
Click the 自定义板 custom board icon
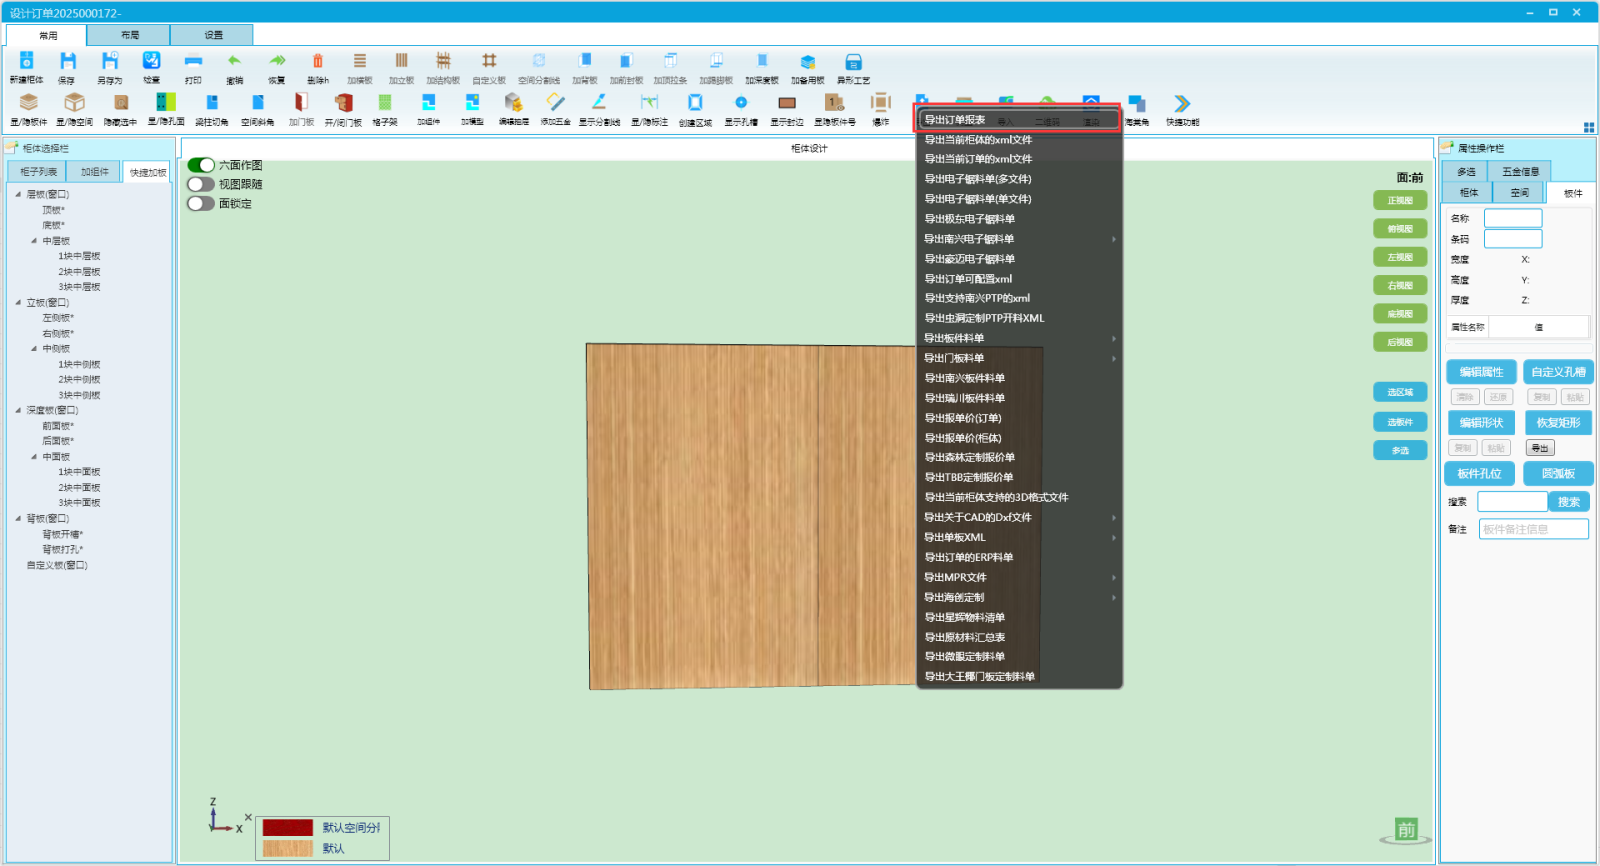point(489,62)
